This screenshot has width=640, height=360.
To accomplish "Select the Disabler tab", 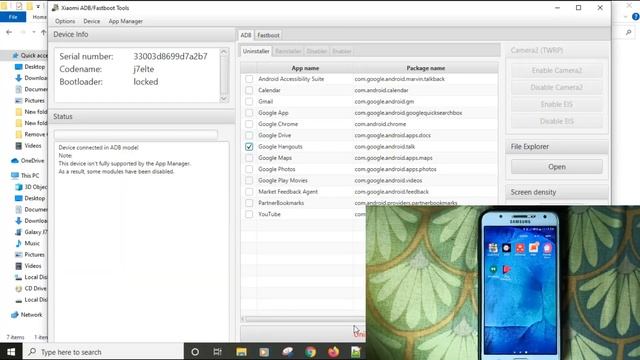I will (317, 51).
